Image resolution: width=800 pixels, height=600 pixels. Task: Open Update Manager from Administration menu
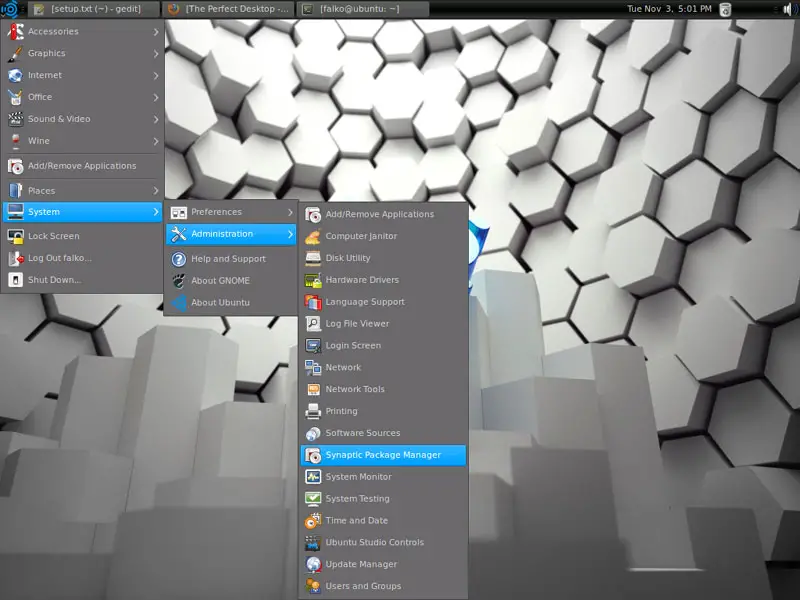[383, 564]
